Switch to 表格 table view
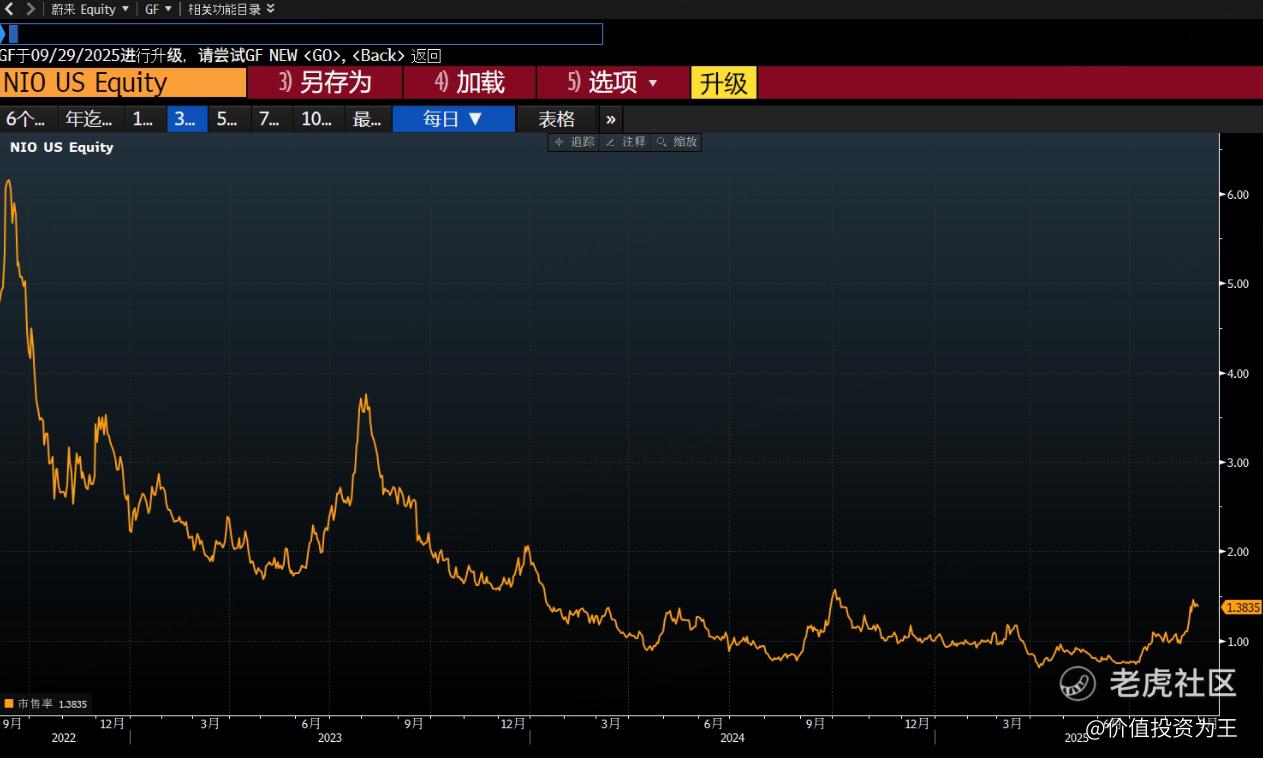Screen dimensions: 1263x758 pos(557,119)
